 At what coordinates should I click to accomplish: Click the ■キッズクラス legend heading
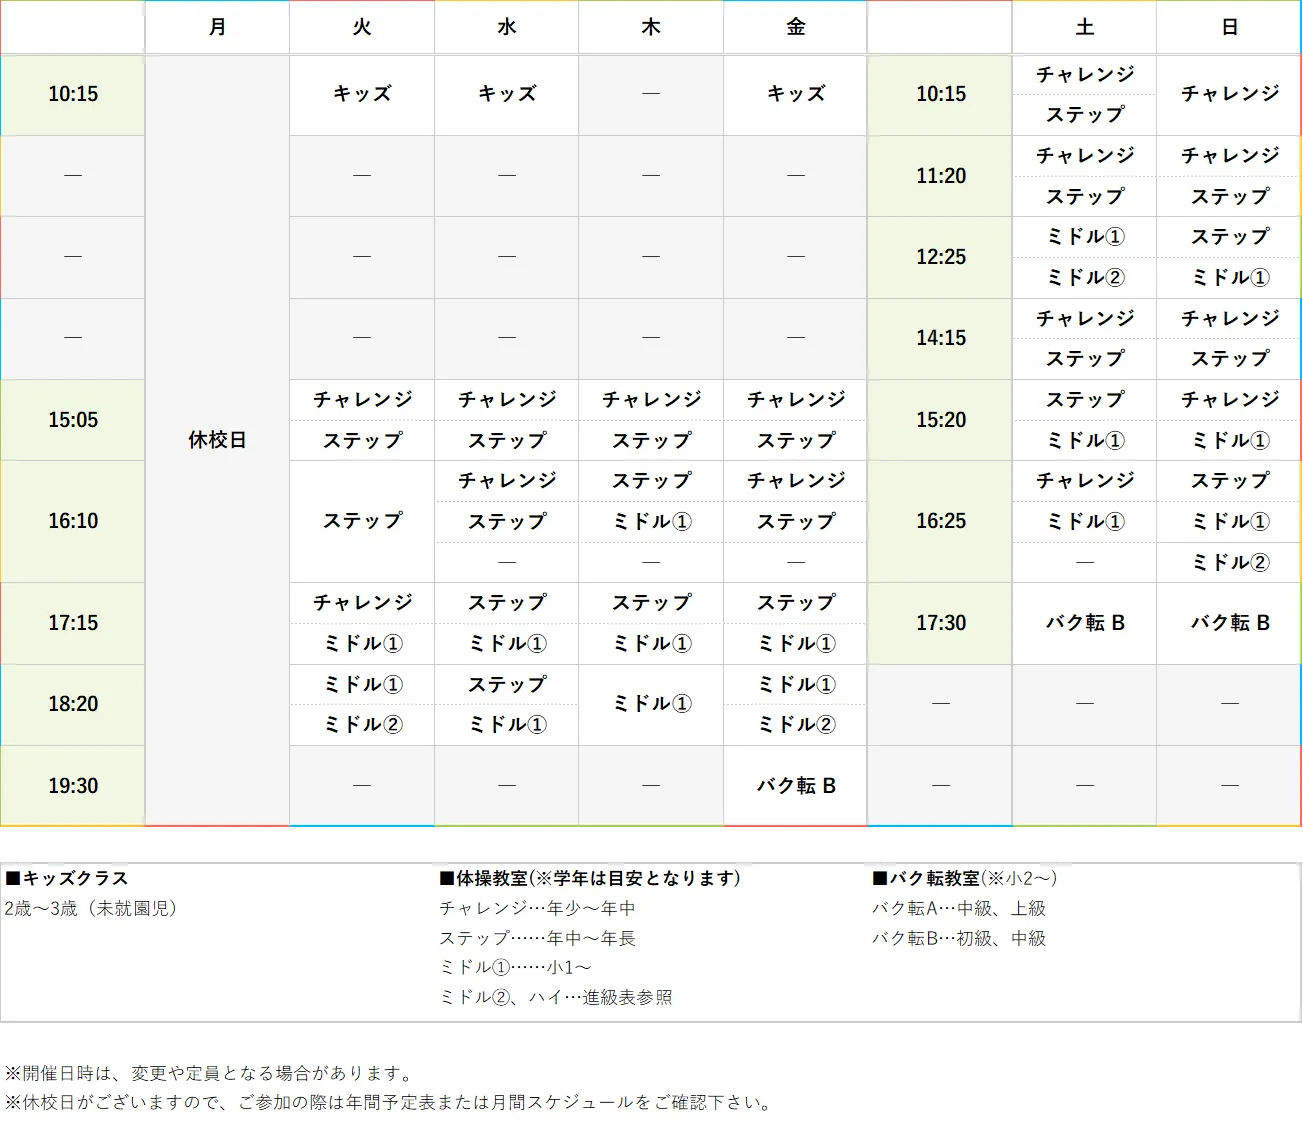coord(66,878)
